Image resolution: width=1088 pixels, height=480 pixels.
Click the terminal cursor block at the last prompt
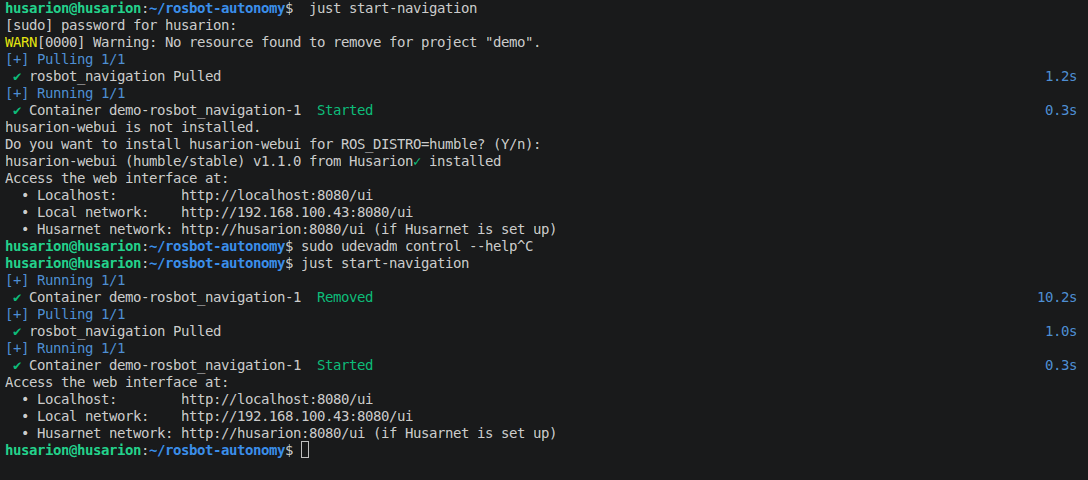click(305, 451)
